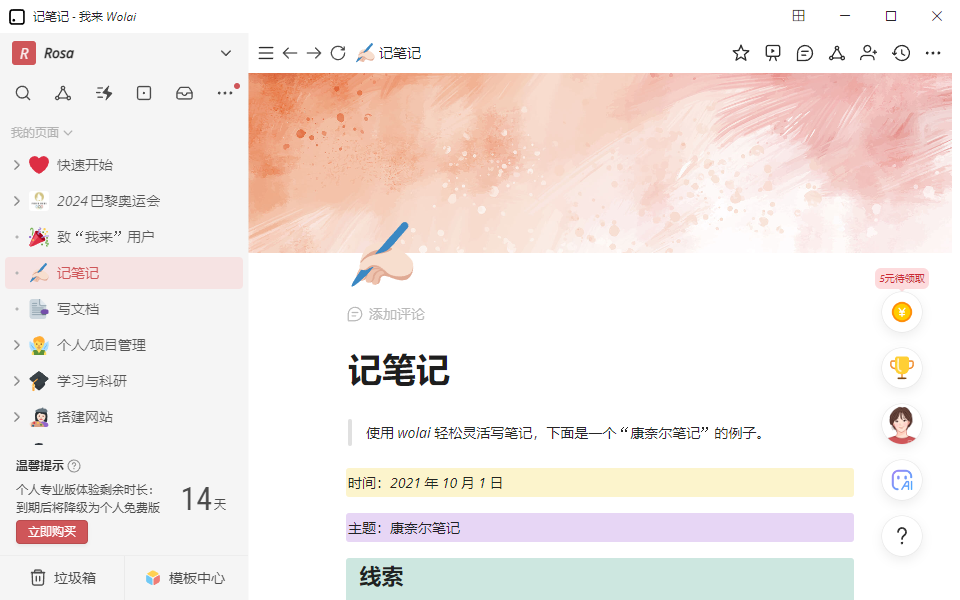Screen dimensions: 960x600
Task: Open page history clock icon
Action: (901, 53)
